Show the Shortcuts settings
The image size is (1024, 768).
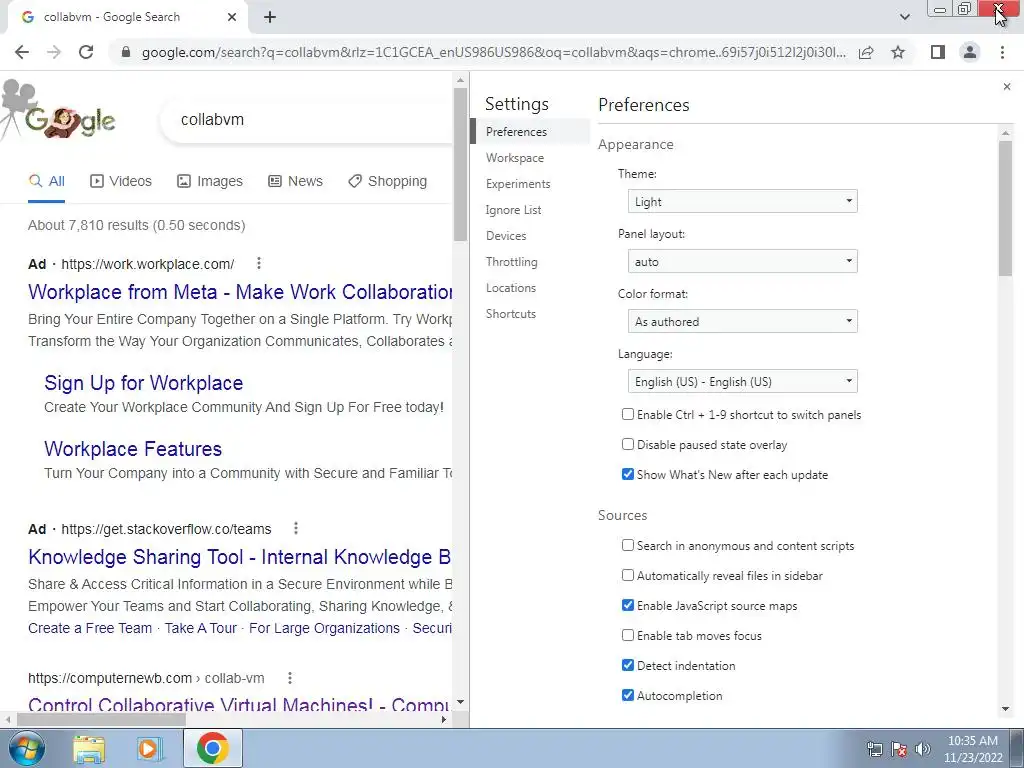click(x=511, y=314)
